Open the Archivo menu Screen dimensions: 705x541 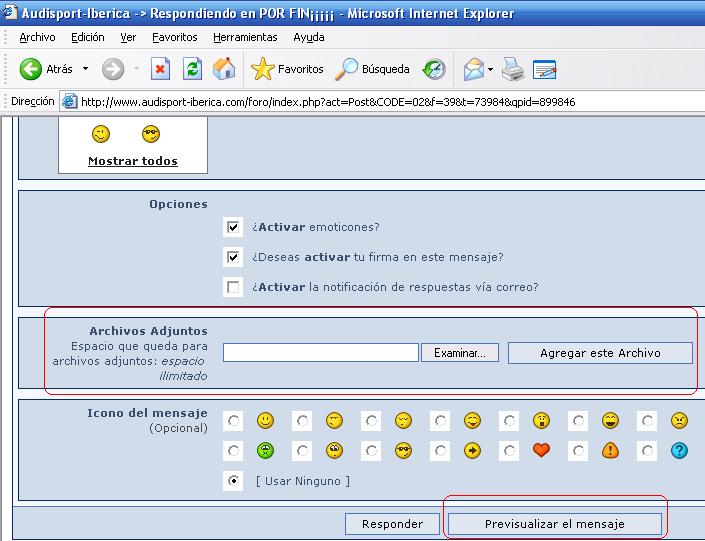coord(37,37)
